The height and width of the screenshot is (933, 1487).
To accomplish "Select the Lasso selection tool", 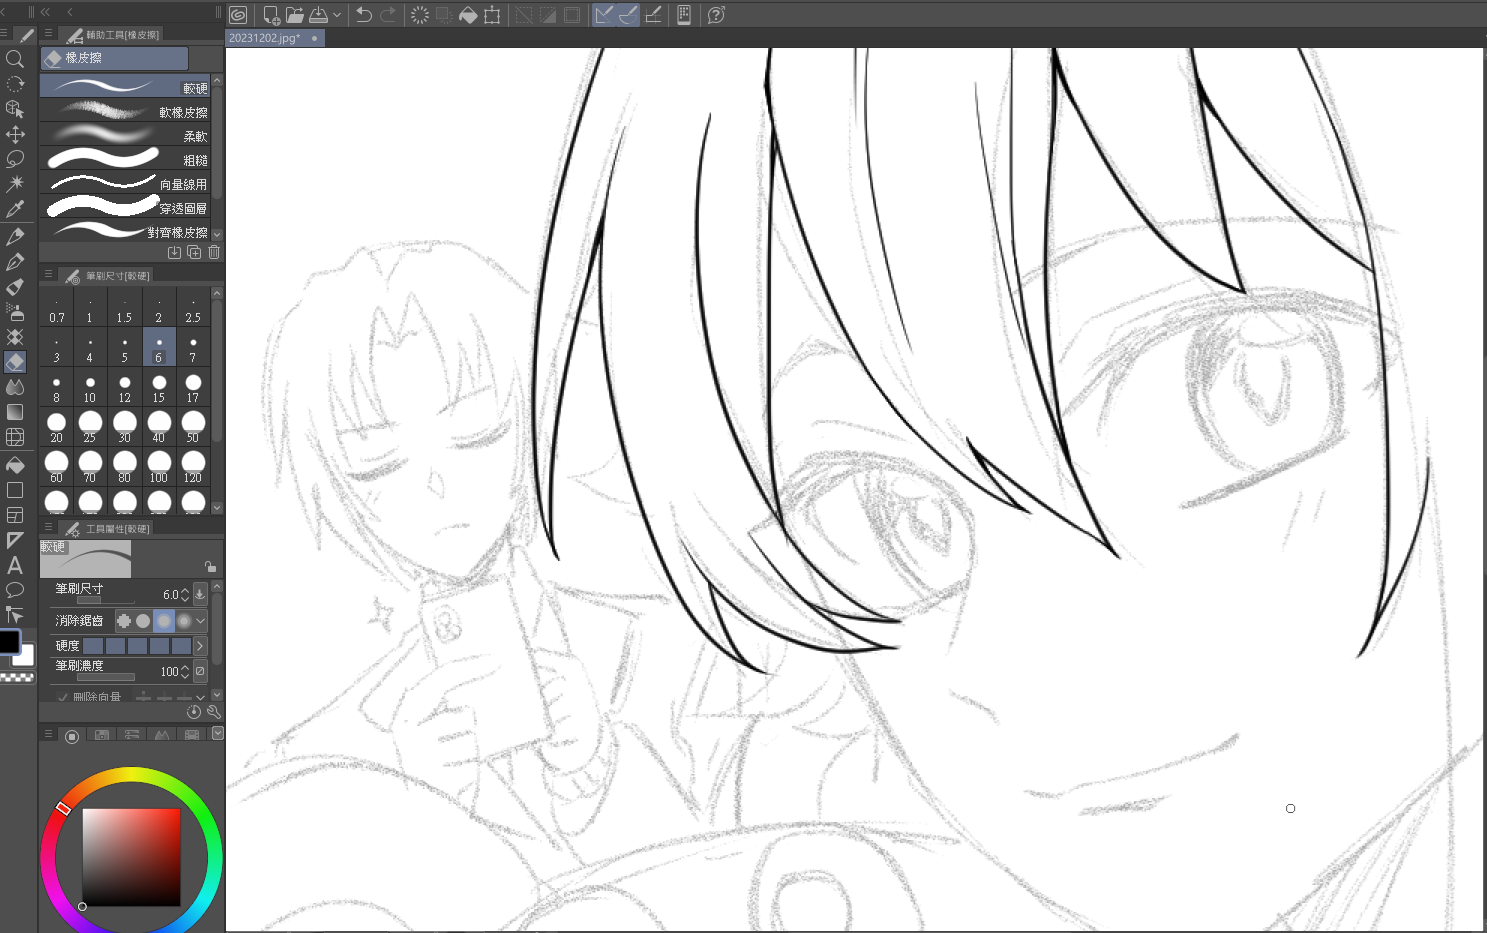I will tap(15, 159).
